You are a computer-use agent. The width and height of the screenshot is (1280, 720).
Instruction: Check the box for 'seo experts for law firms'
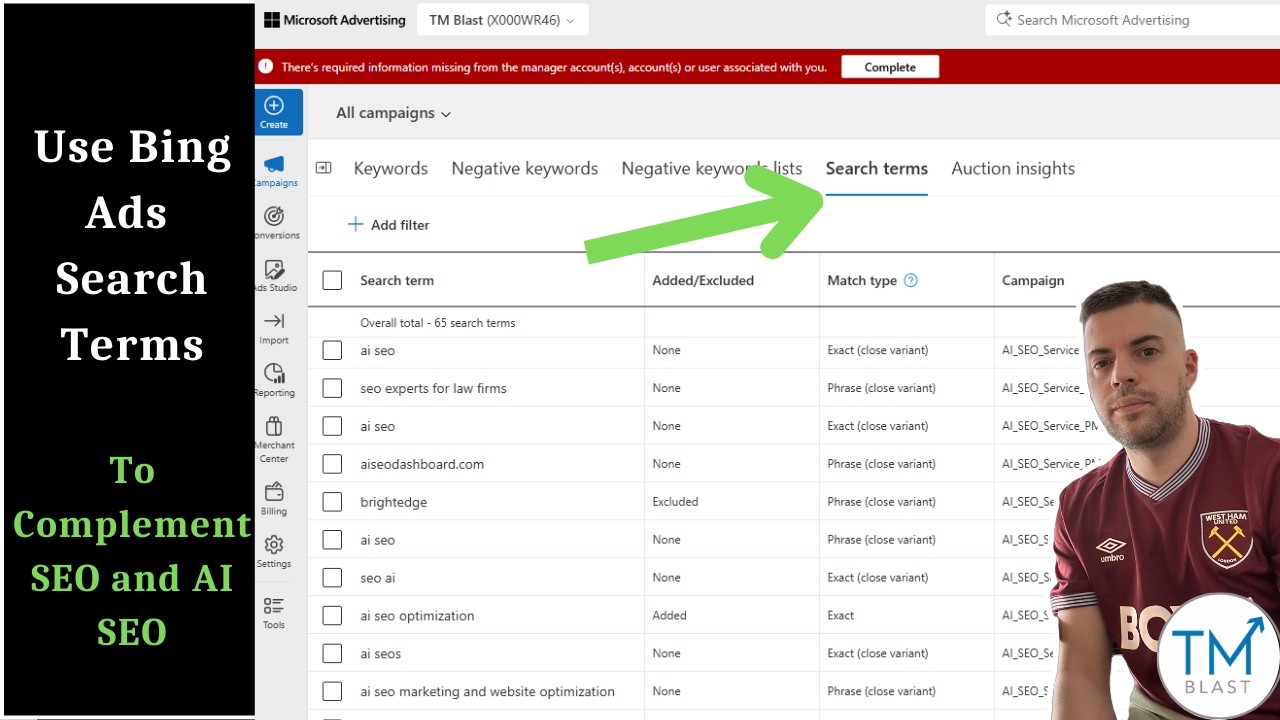[332, 388]
